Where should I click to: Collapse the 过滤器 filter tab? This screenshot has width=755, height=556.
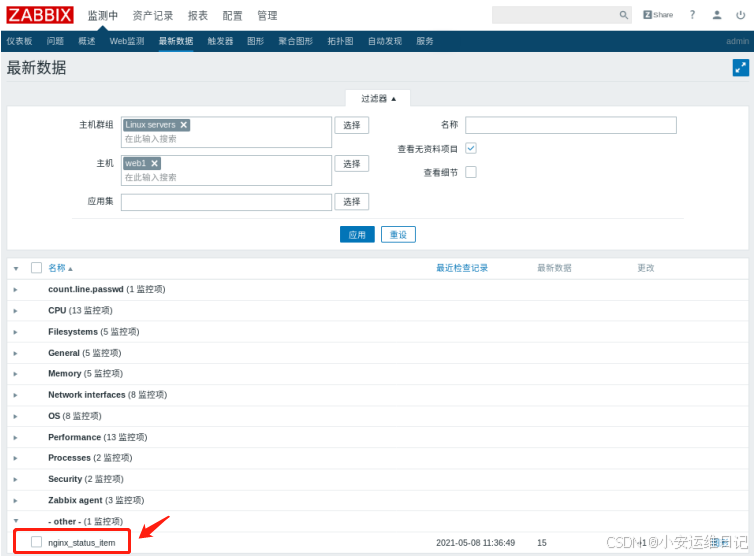378,98
